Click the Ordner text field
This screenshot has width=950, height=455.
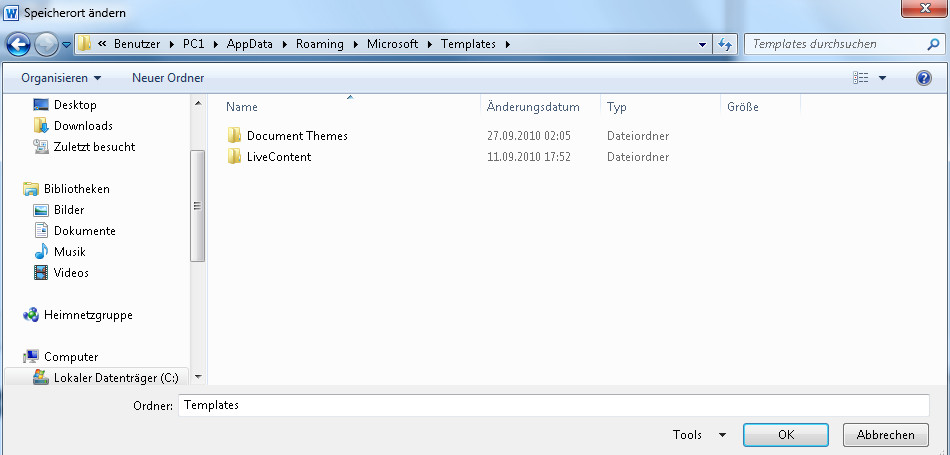(554, 405)
